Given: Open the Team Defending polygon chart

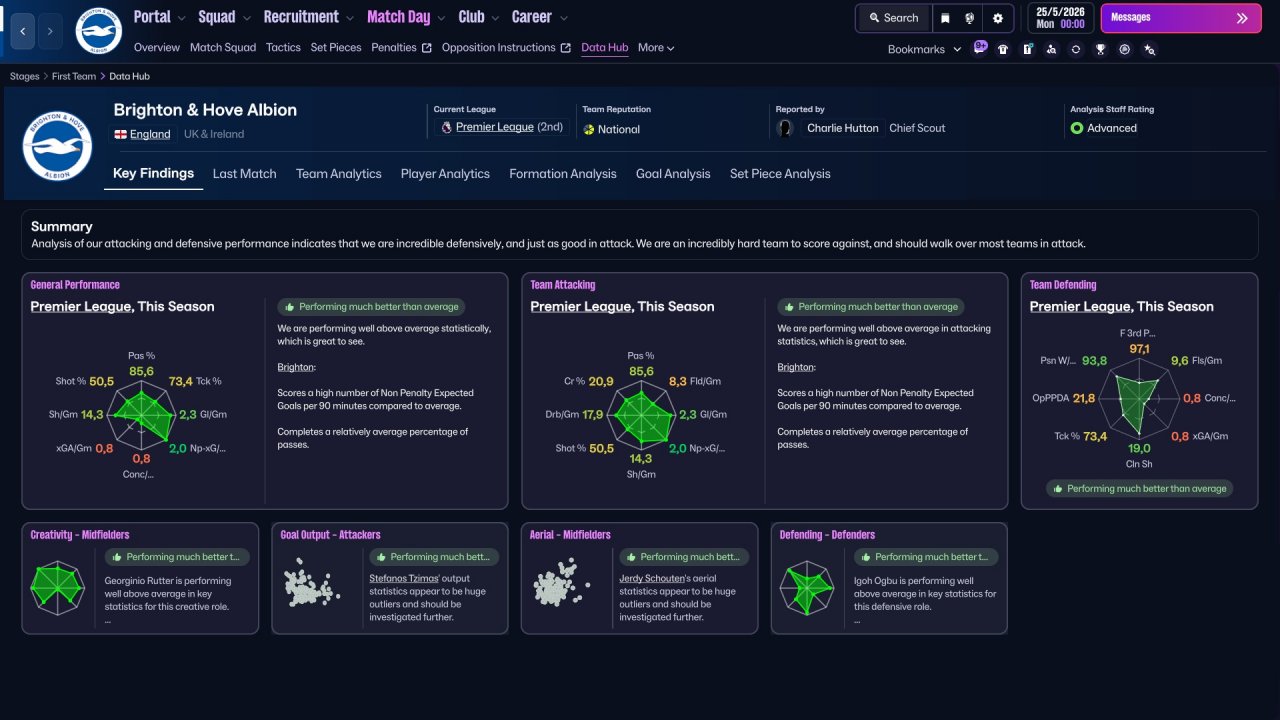Looking at the screenshot, I should click(1137, 397).
